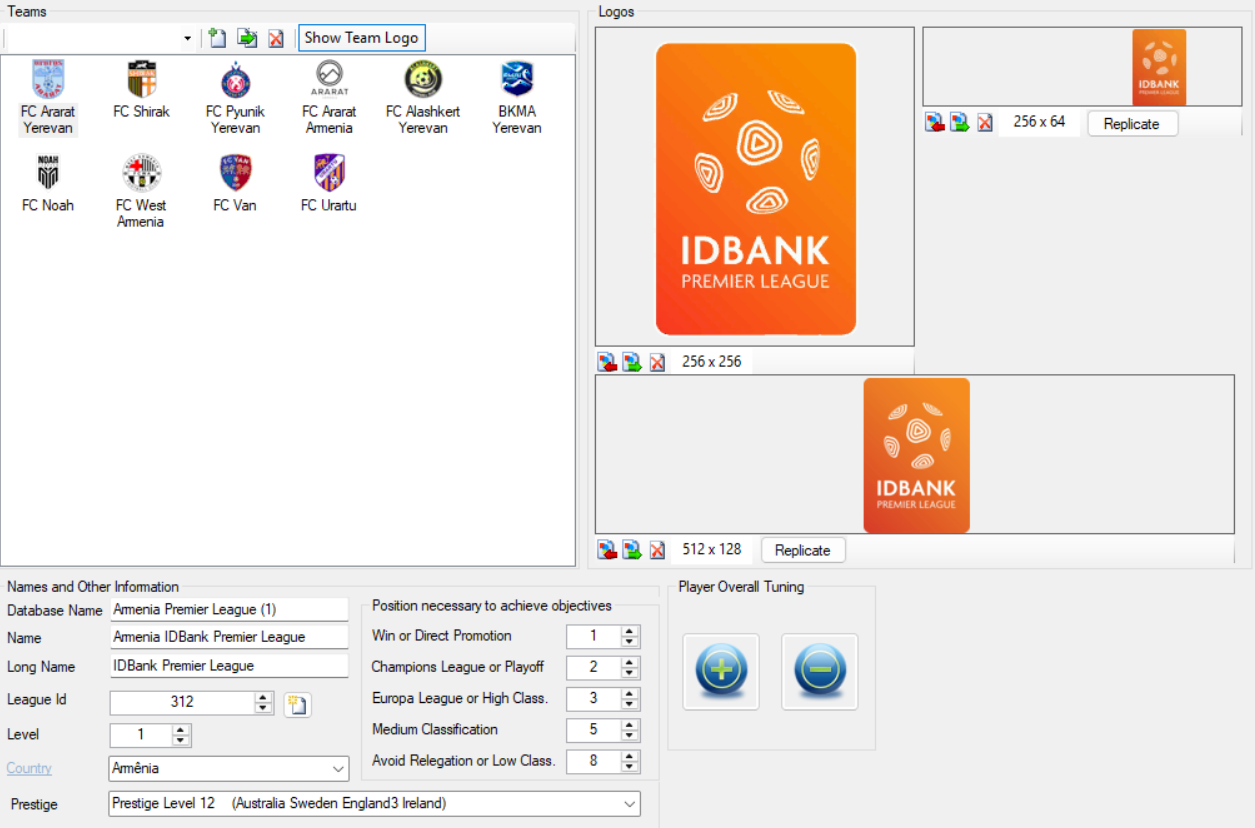The height and width of the screenshot is (828, 1255).
Task: Click the Long Name input field
Action: point(229,666)
